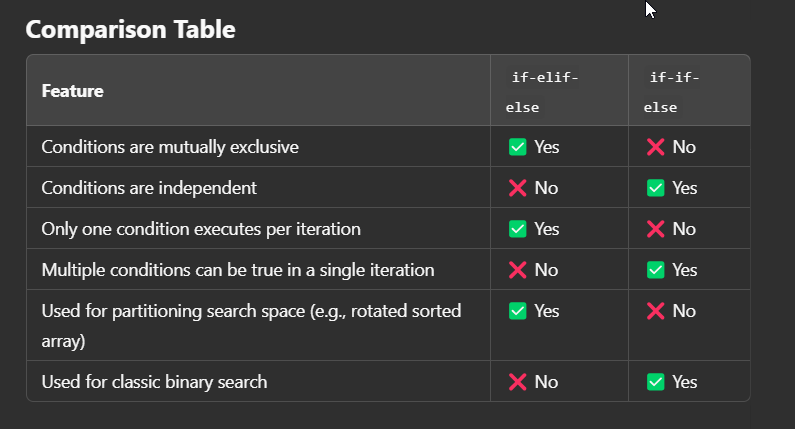This screenshot has width=795, height=429.
Task: Click the Comparison Table heading
Action: pyautogui.click(x=130, y=29)
